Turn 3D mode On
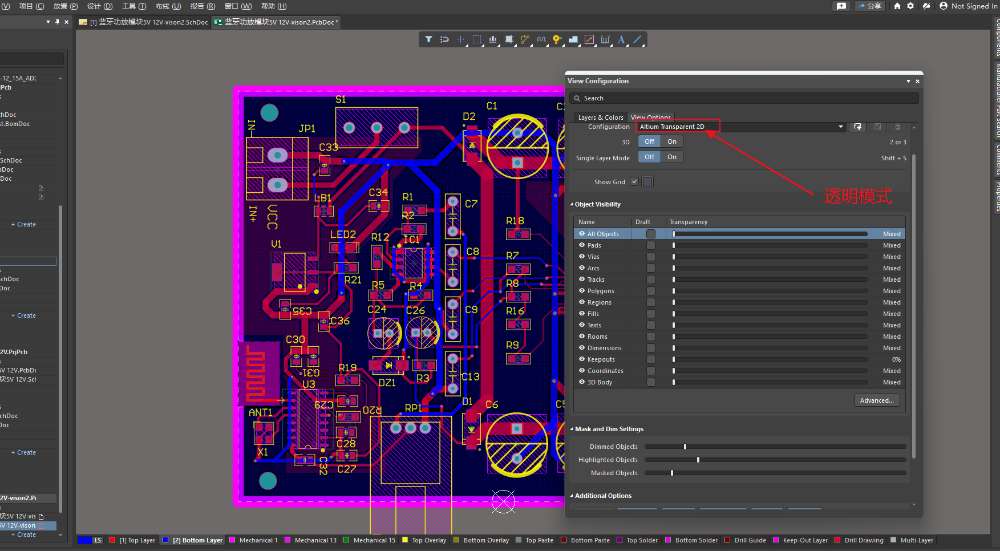Screen dimensions: 1000x551 pyautogui.click(x=672, y=142)
